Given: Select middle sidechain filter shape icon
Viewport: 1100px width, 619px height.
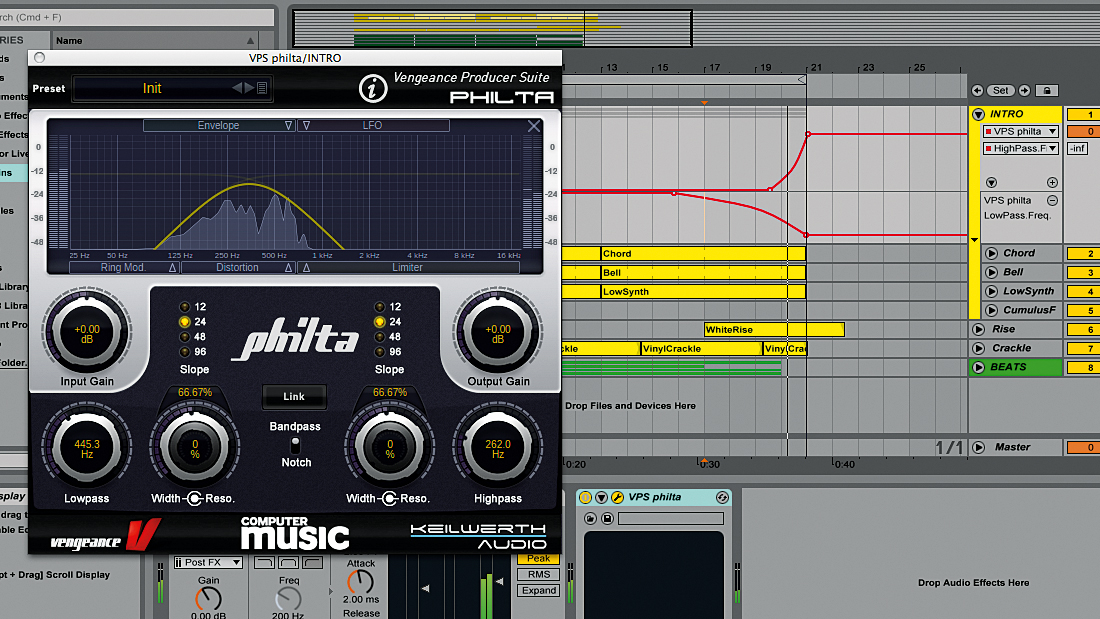Looking at the screenshot, I should click(x=288, y=562).
